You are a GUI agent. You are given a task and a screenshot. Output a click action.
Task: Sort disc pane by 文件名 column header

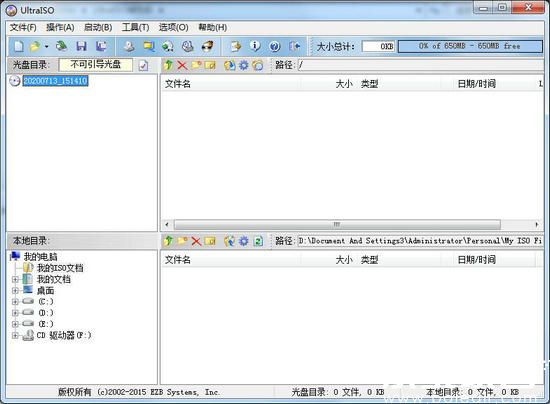click(x=230, y=84)
